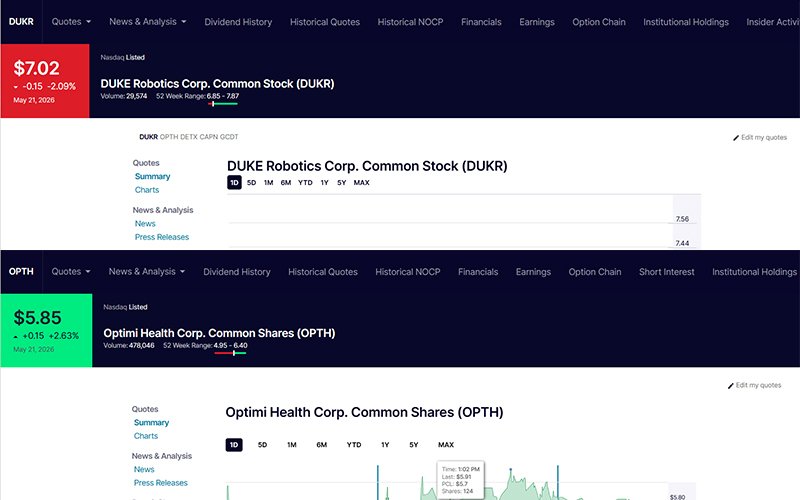Open Financials in DUKR nav bar
The image size is (800, 500).
click(481, 22)
